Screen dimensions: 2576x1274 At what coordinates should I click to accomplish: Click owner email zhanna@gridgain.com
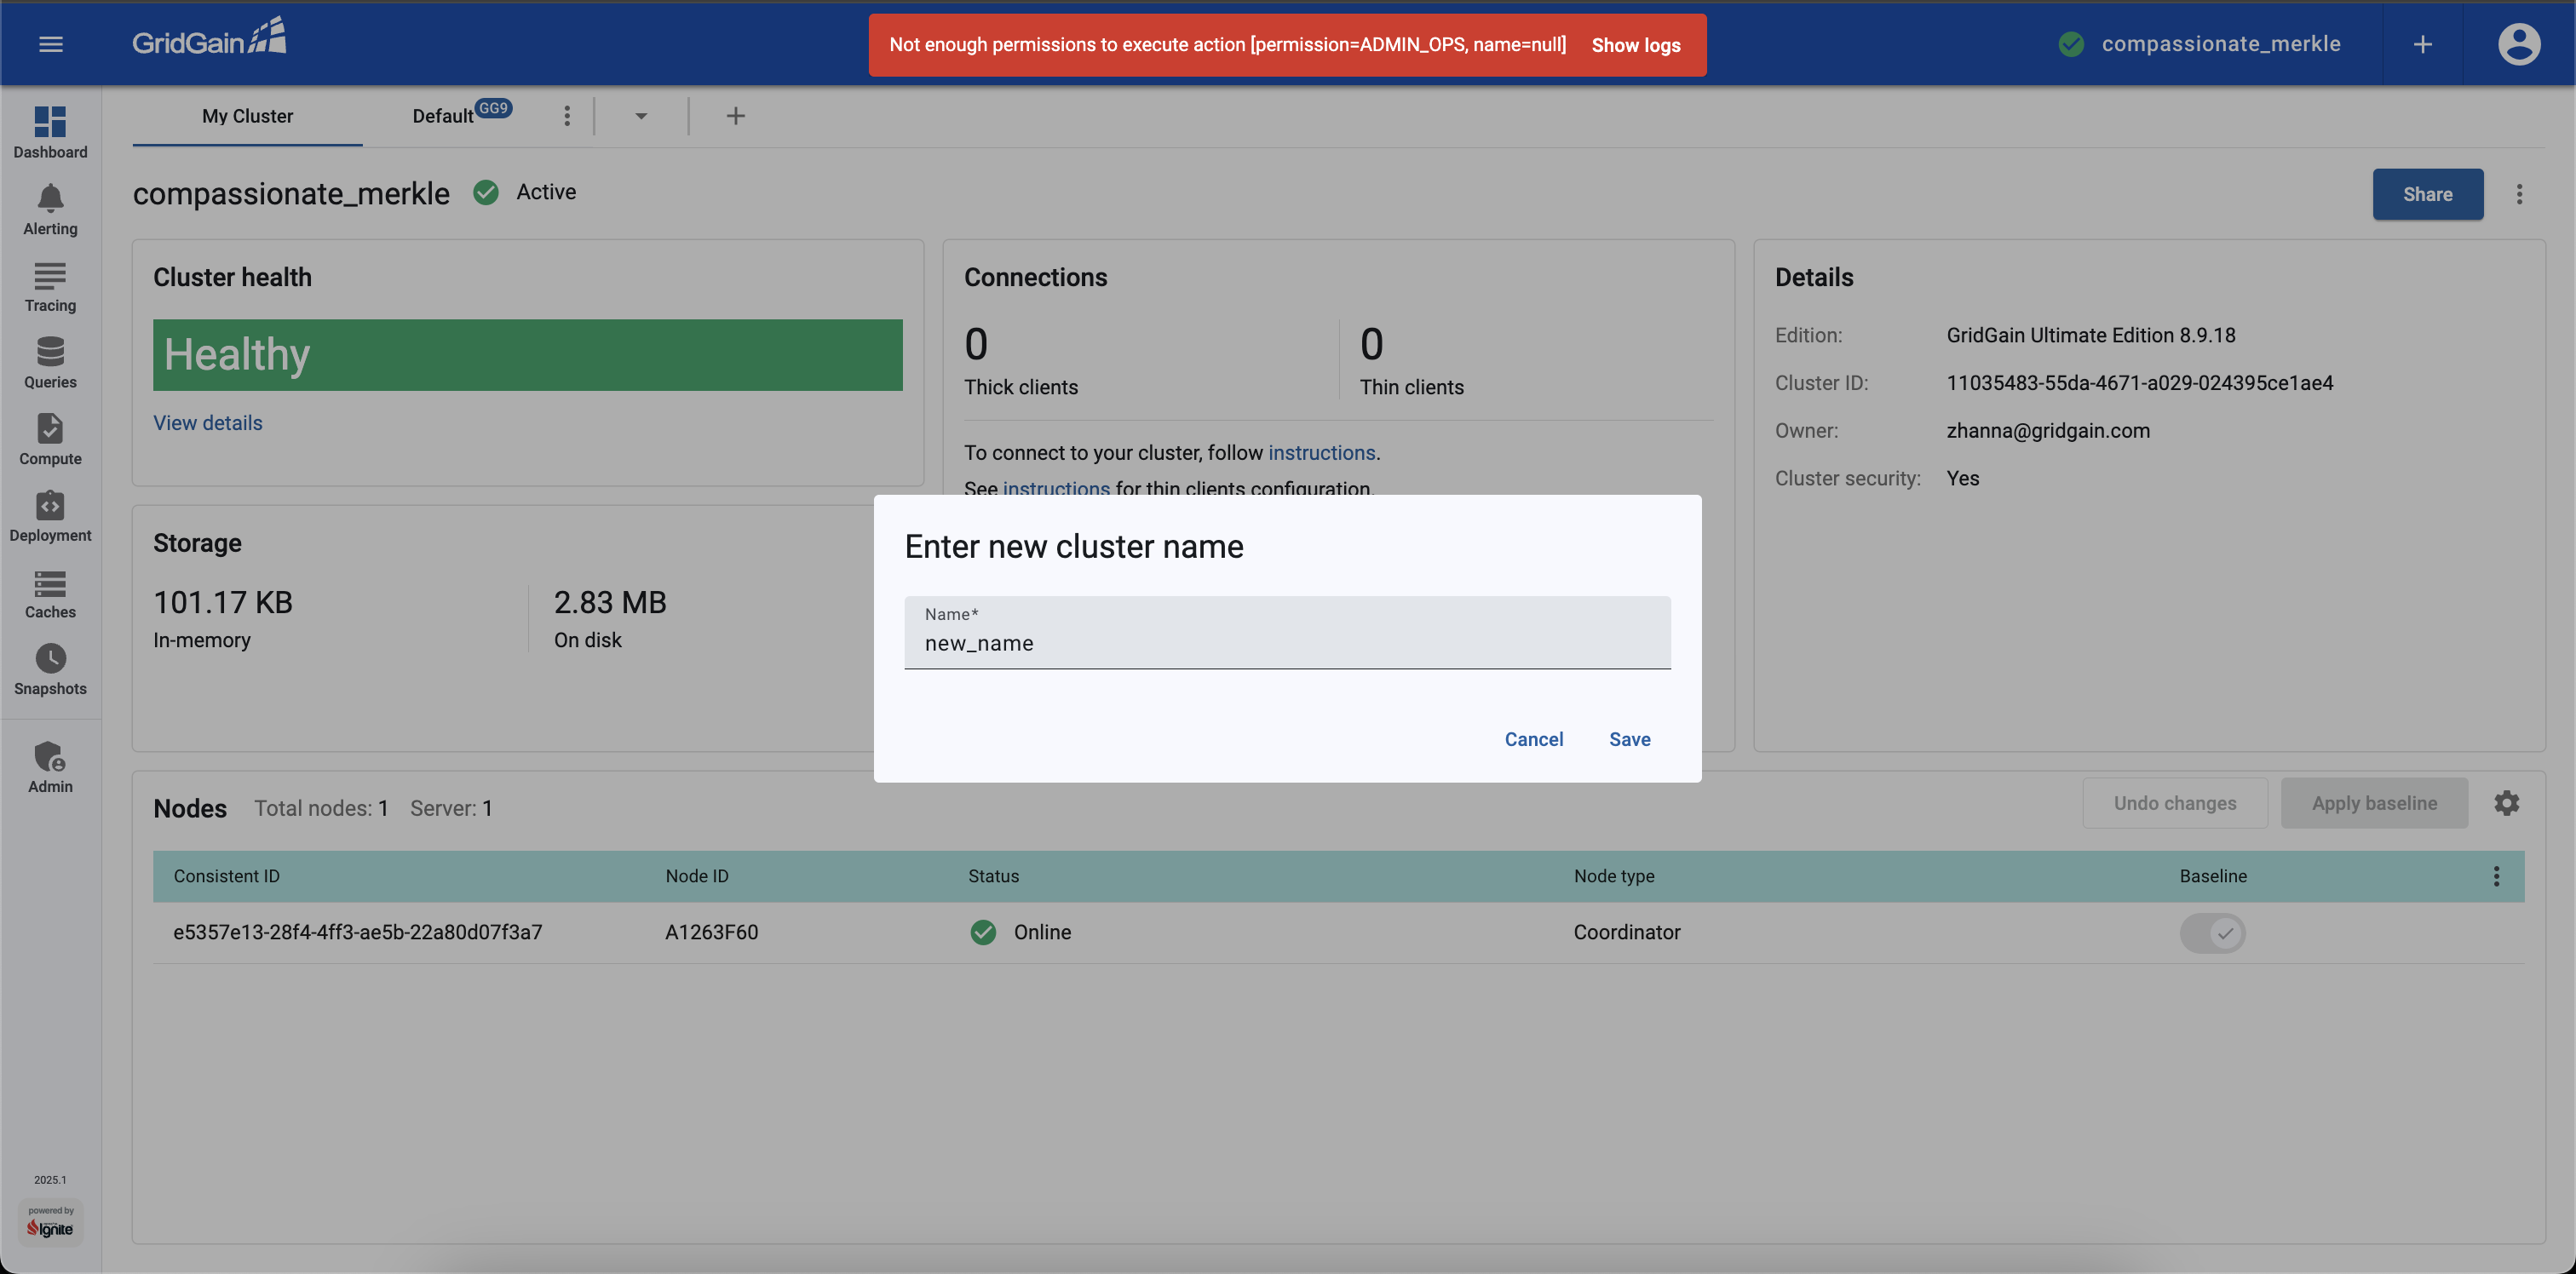coord(2047,431)
